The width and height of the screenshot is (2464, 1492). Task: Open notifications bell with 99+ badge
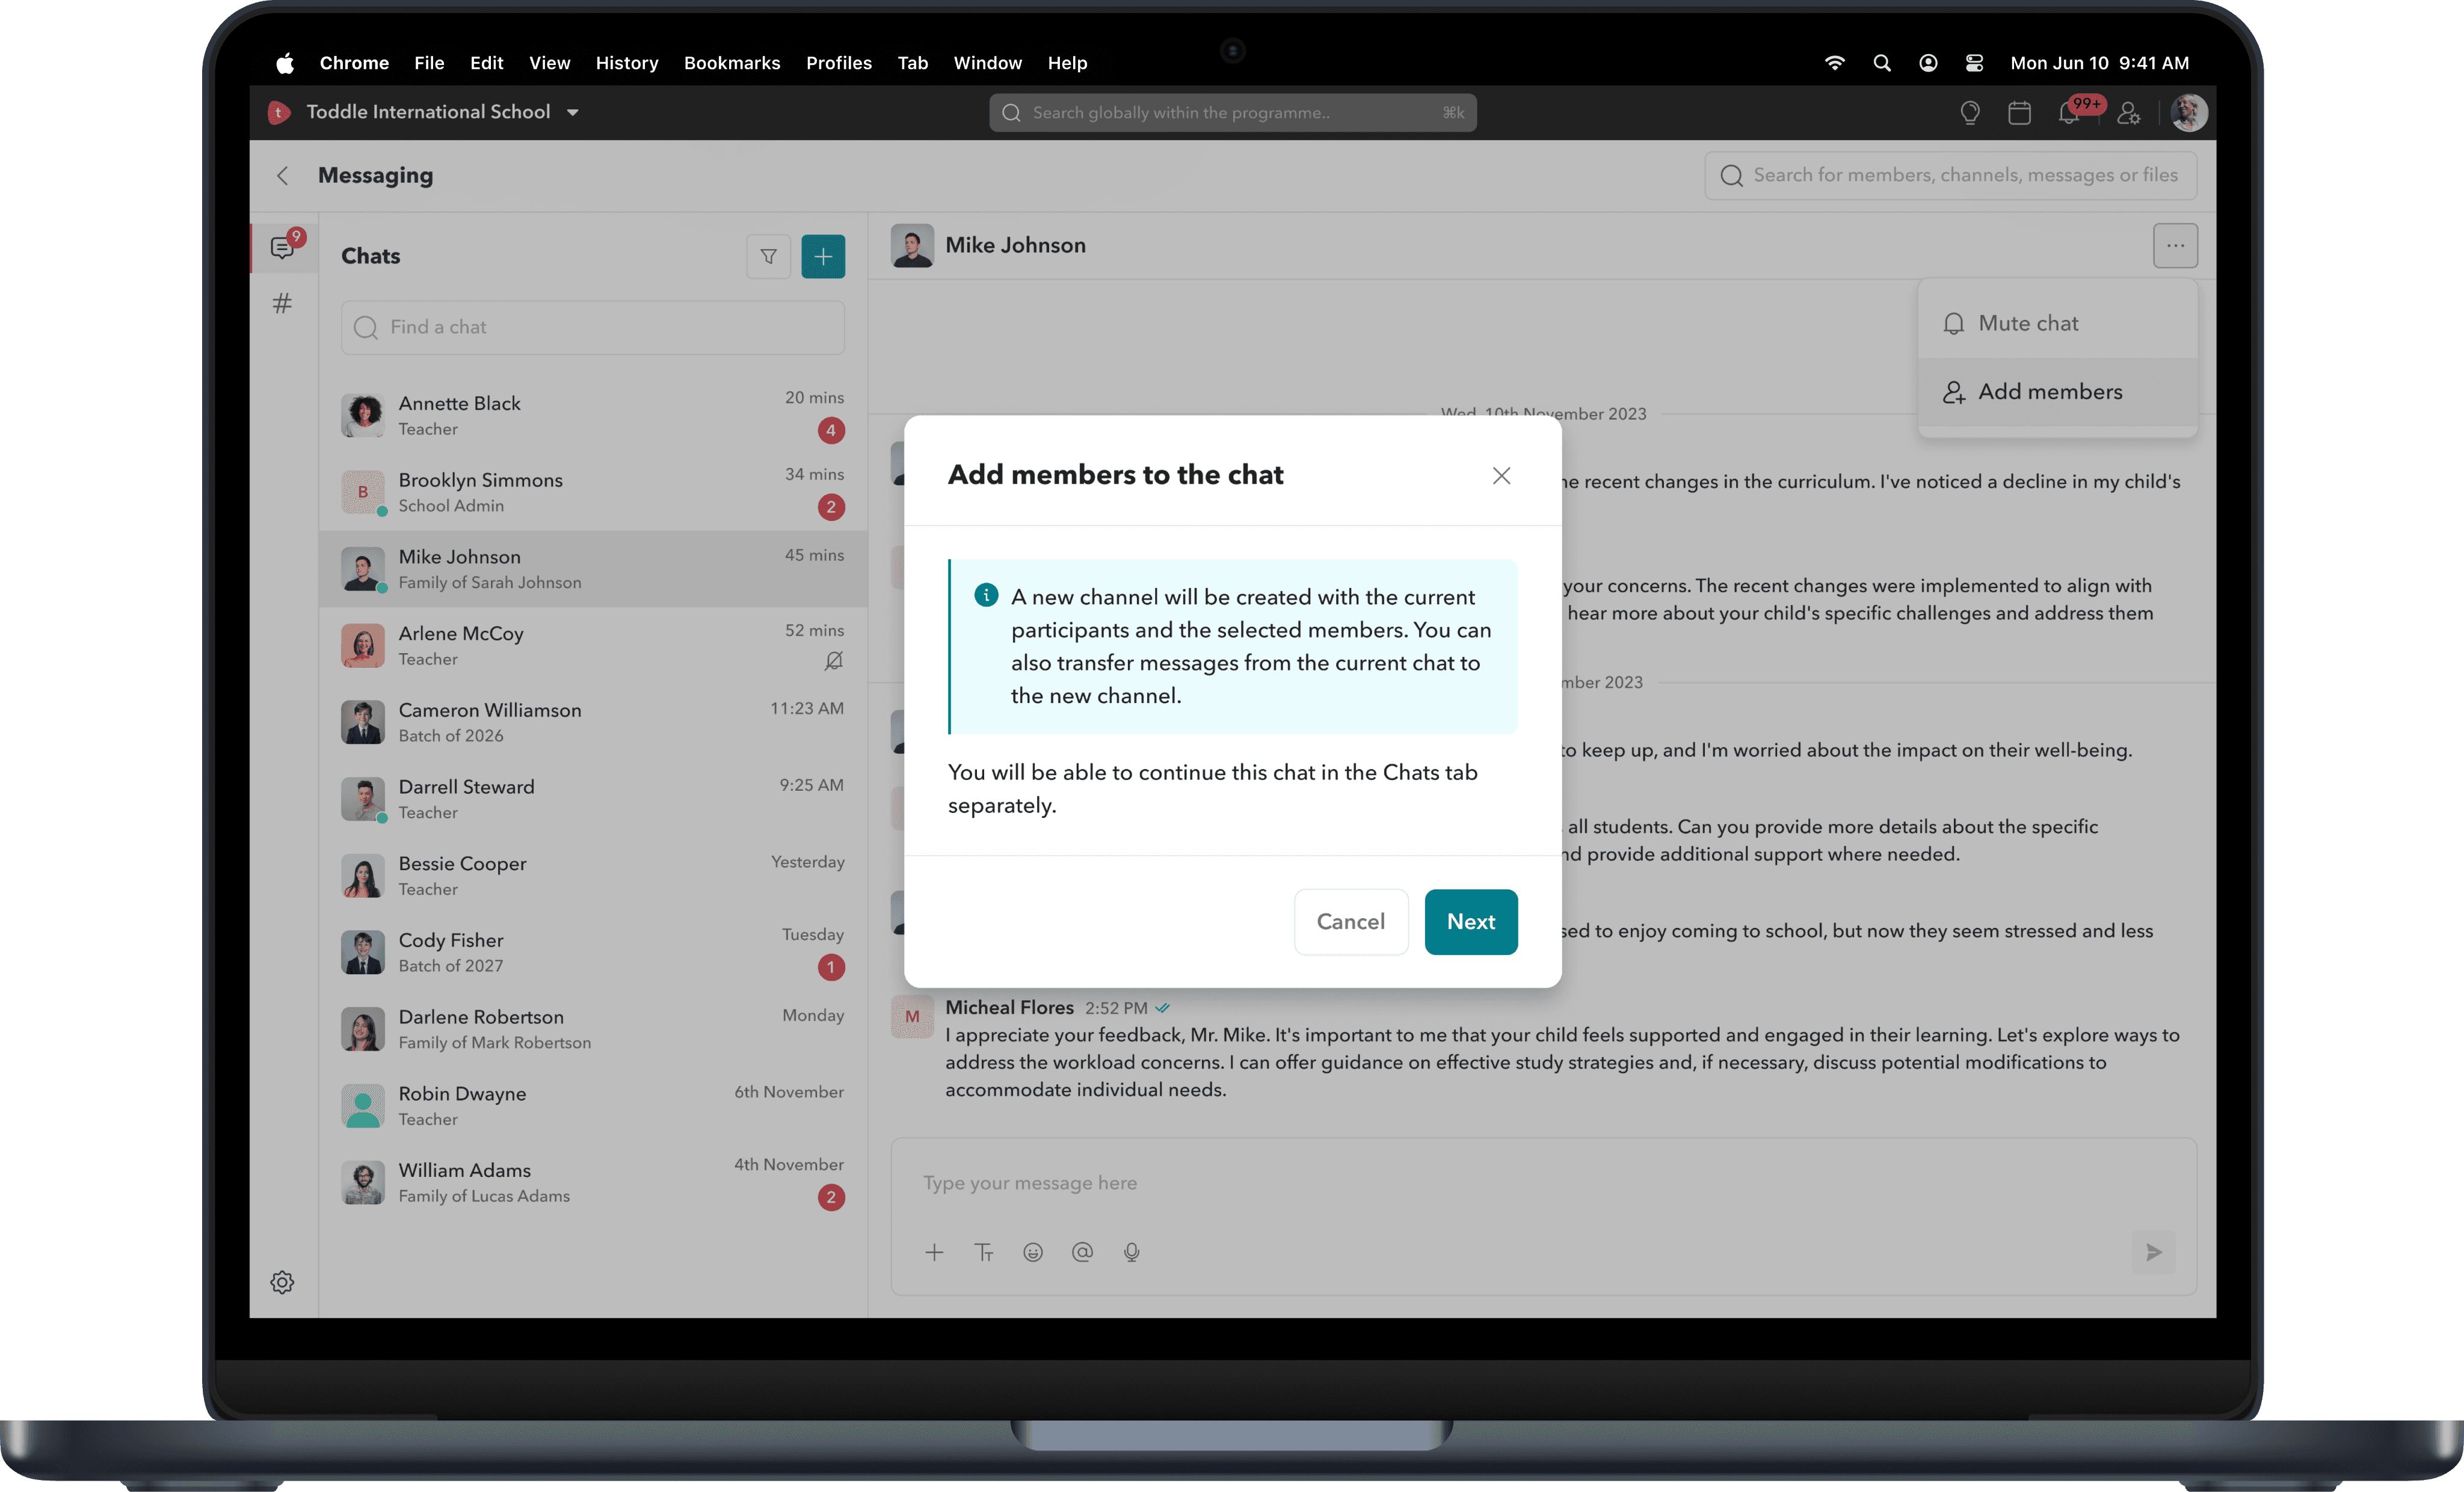[x=2069, y=113]
